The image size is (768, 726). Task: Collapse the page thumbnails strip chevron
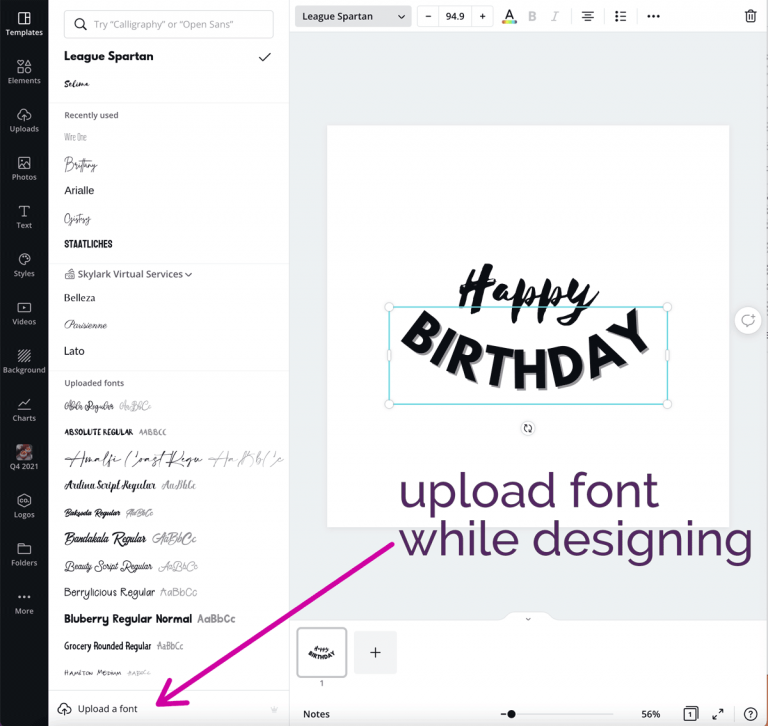528,619
